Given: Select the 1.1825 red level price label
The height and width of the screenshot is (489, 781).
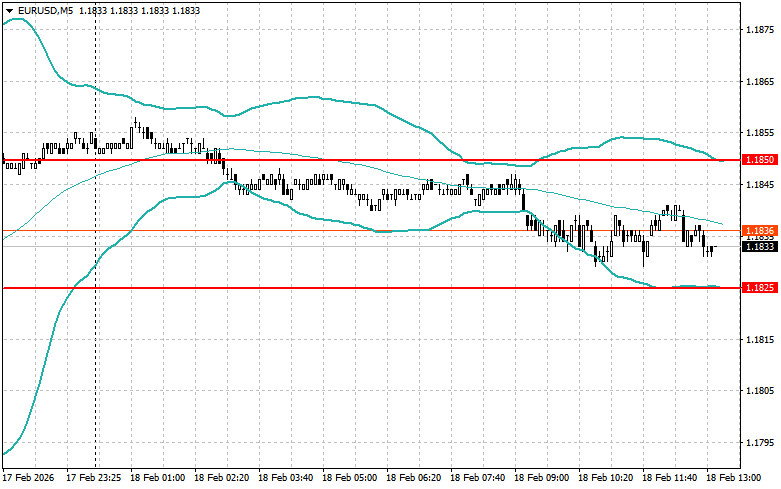Looking at the screenshot, I should pos(760,288).
